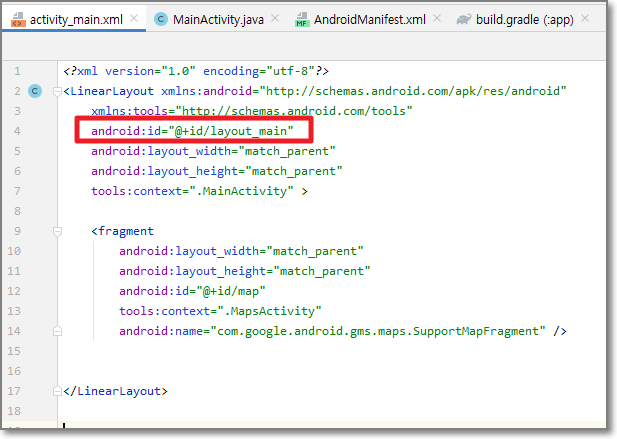The image size is (617, 439).
Task: Click android:id="@+id/map" attribute
Action: (192, 291)
